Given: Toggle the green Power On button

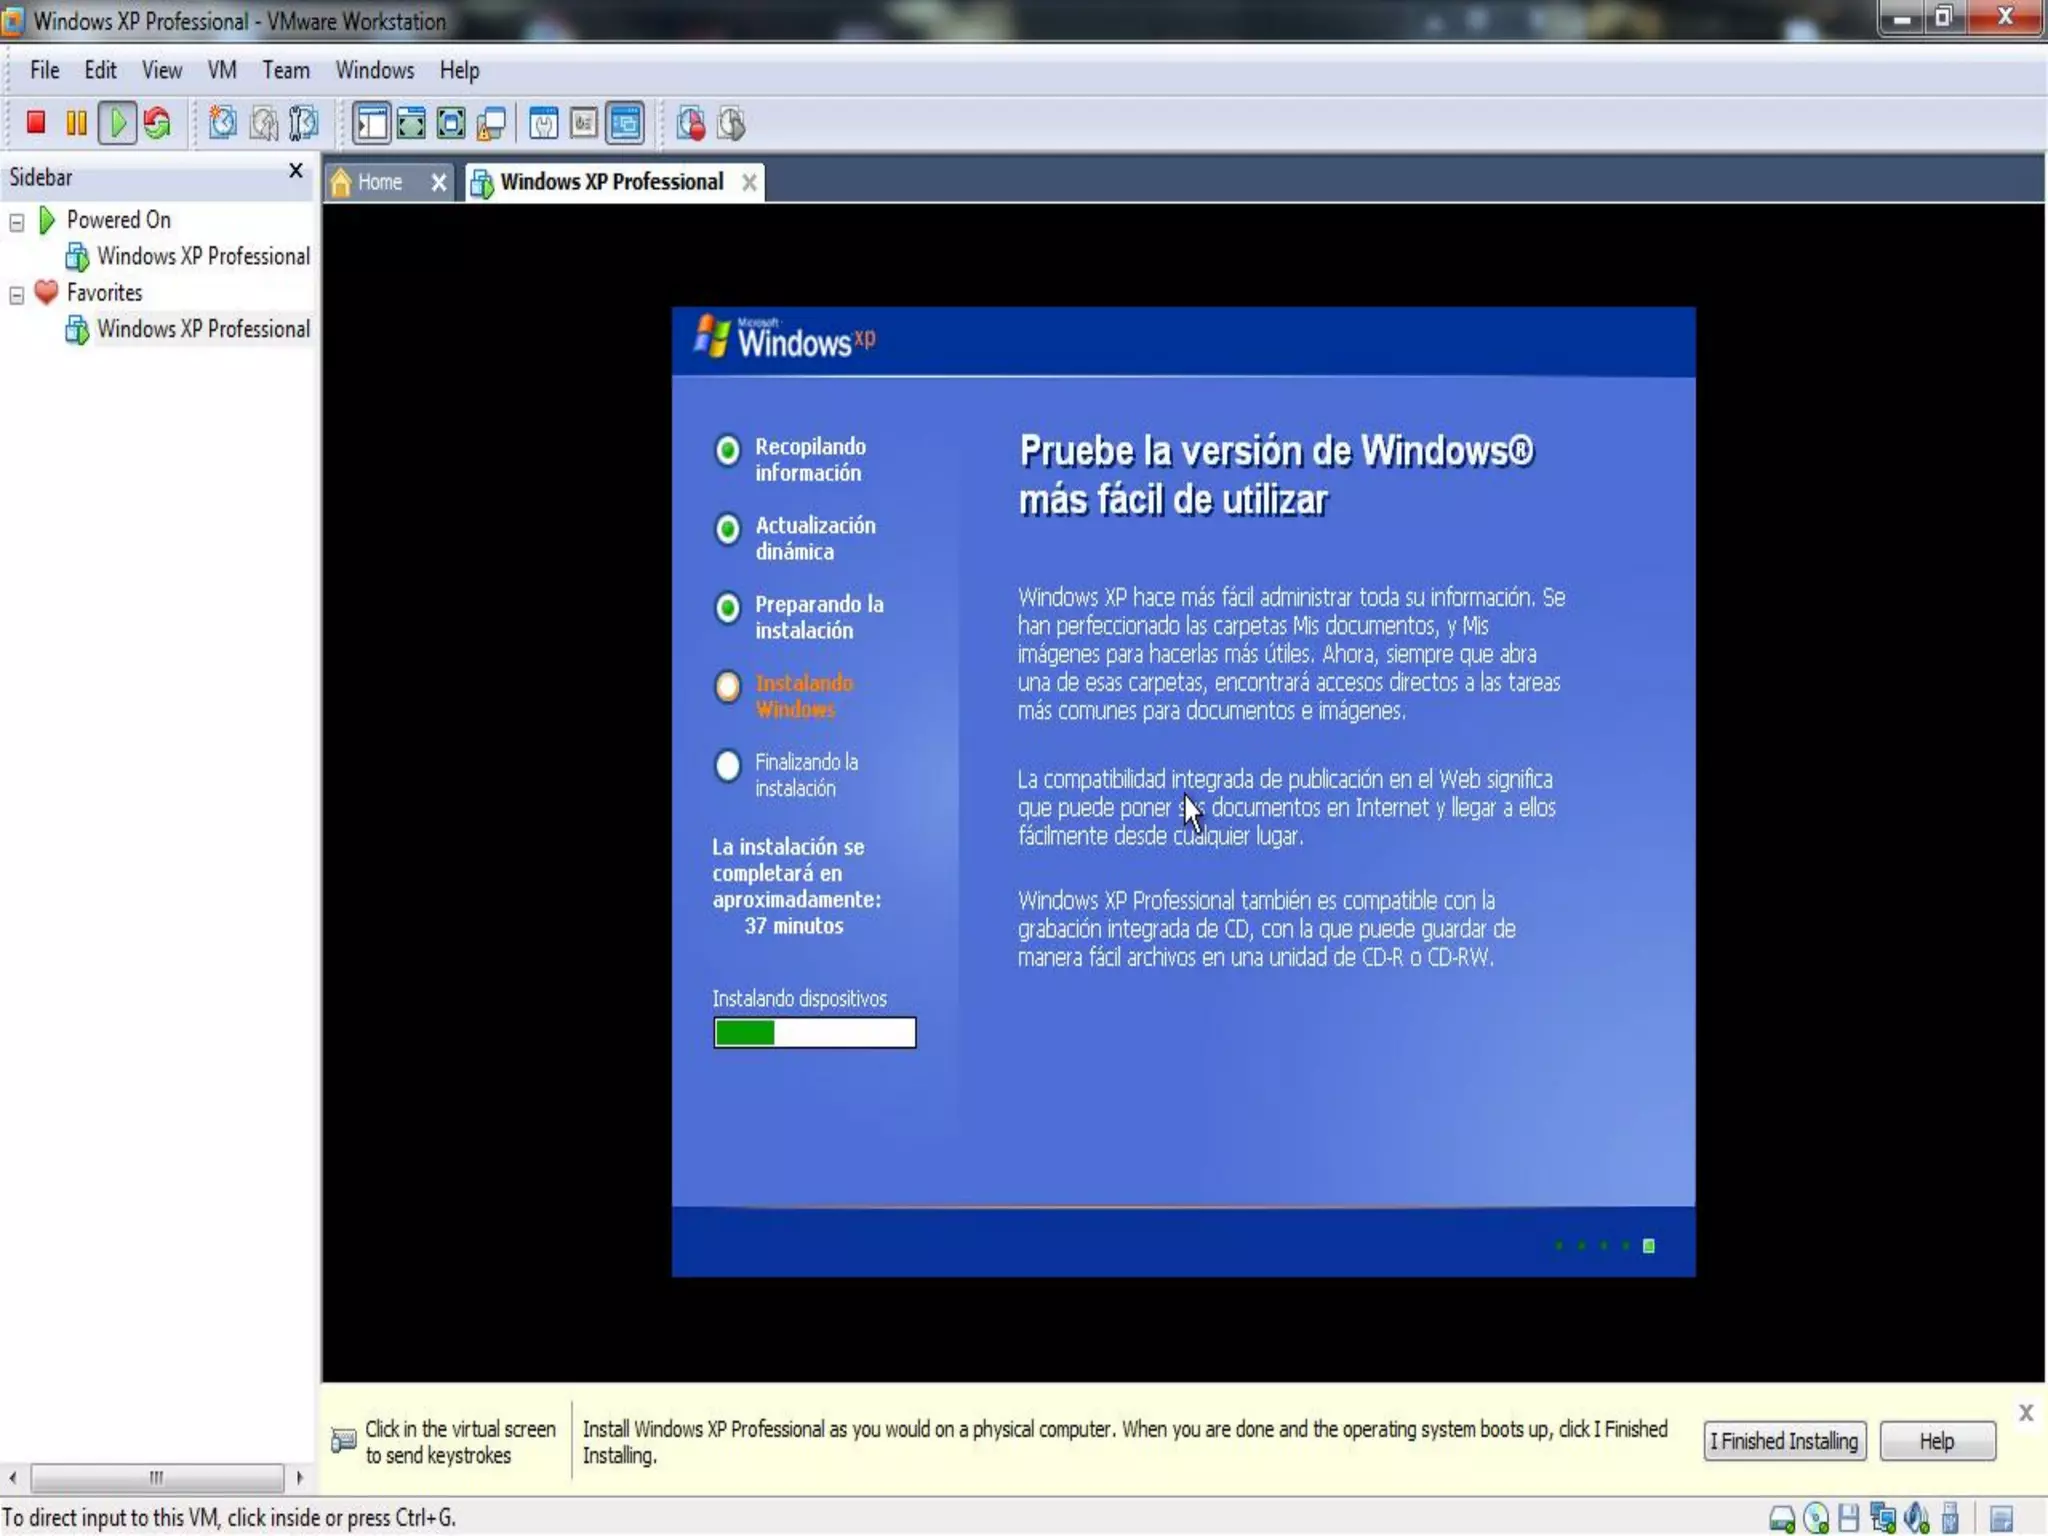Looking at the screenshot, I should click(x=117, y=123).
